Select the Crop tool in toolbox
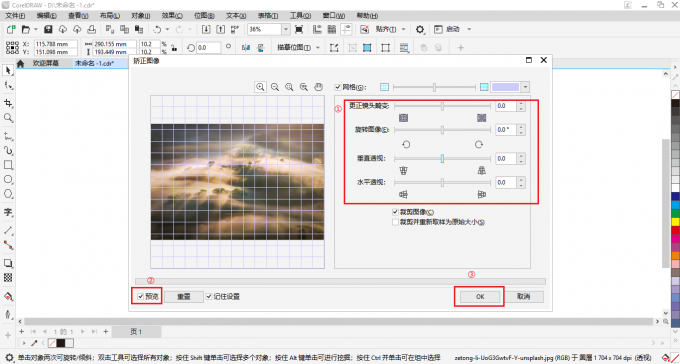Screen dimensions: 680x364 click(x=8, y=103)
